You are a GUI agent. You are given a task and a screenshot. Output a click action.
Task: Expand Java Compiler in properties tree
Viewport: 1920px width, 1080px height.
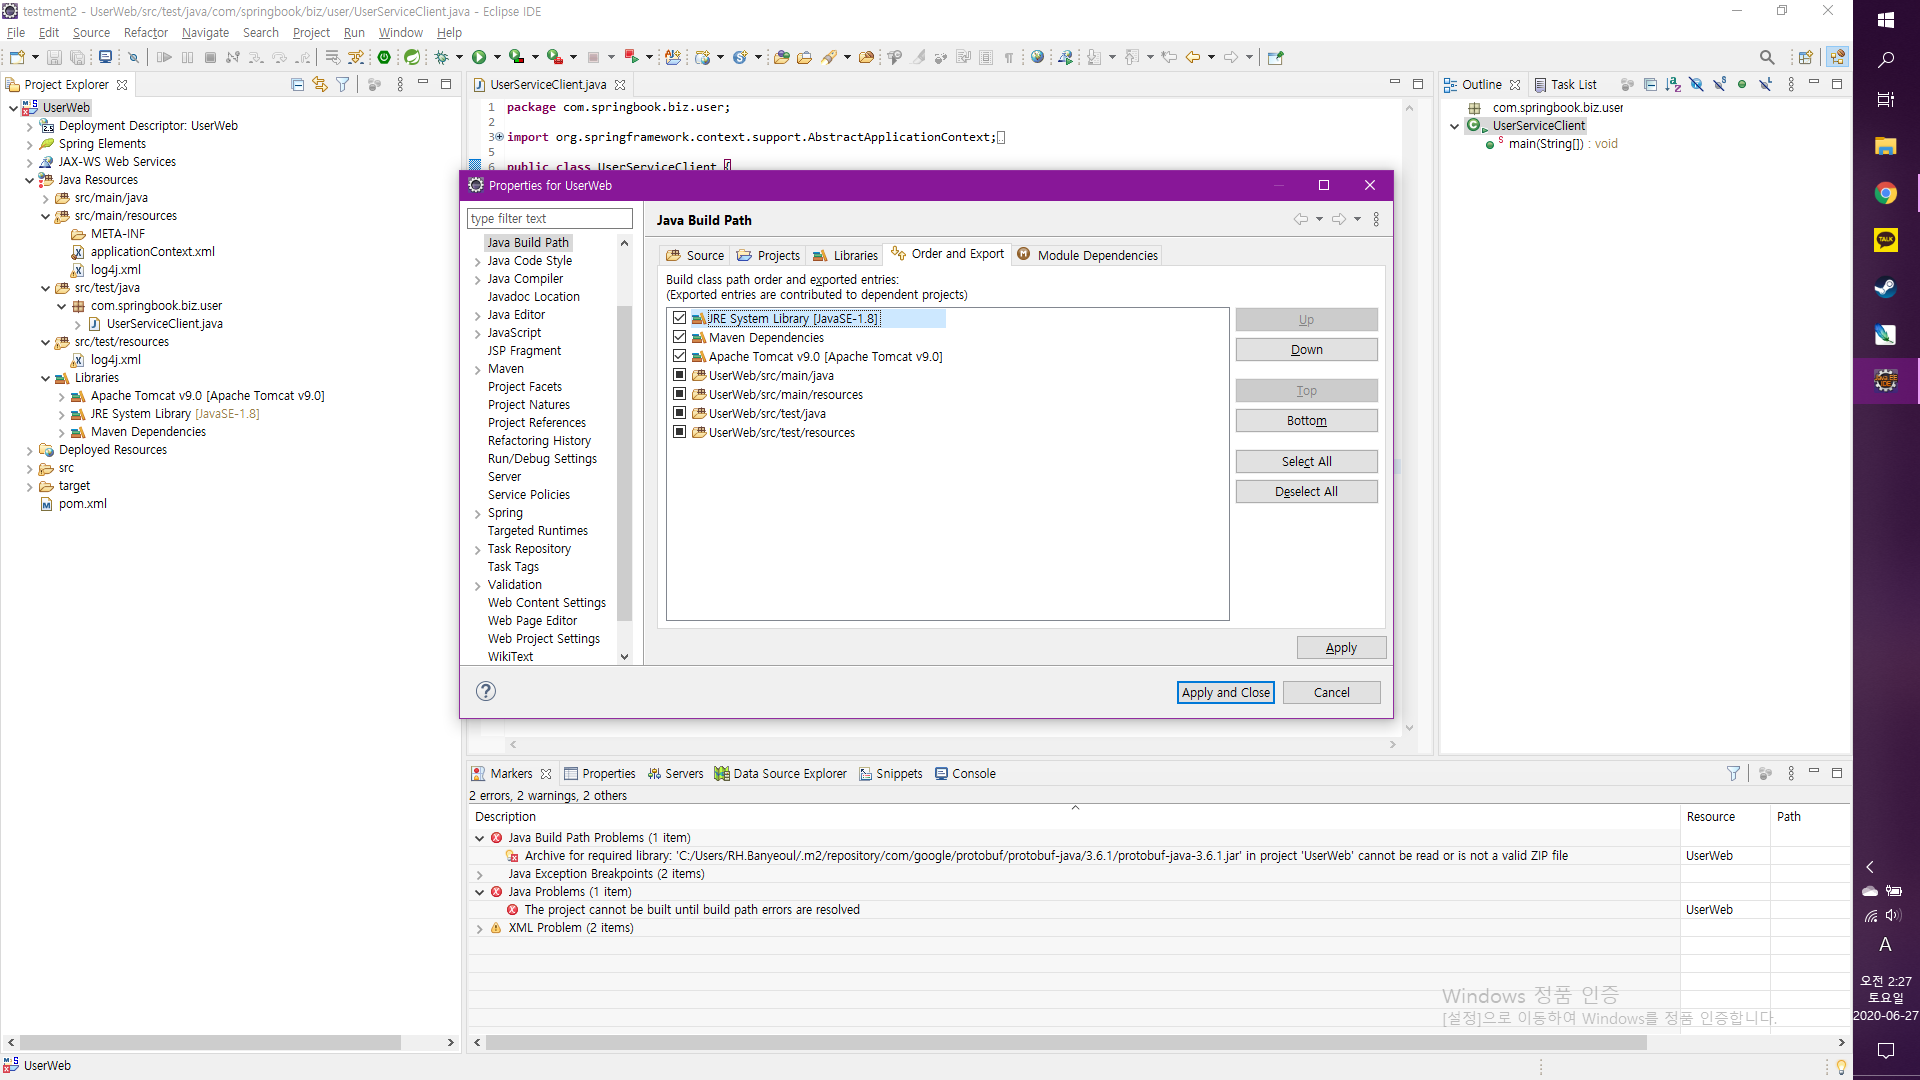coord(478,279)
